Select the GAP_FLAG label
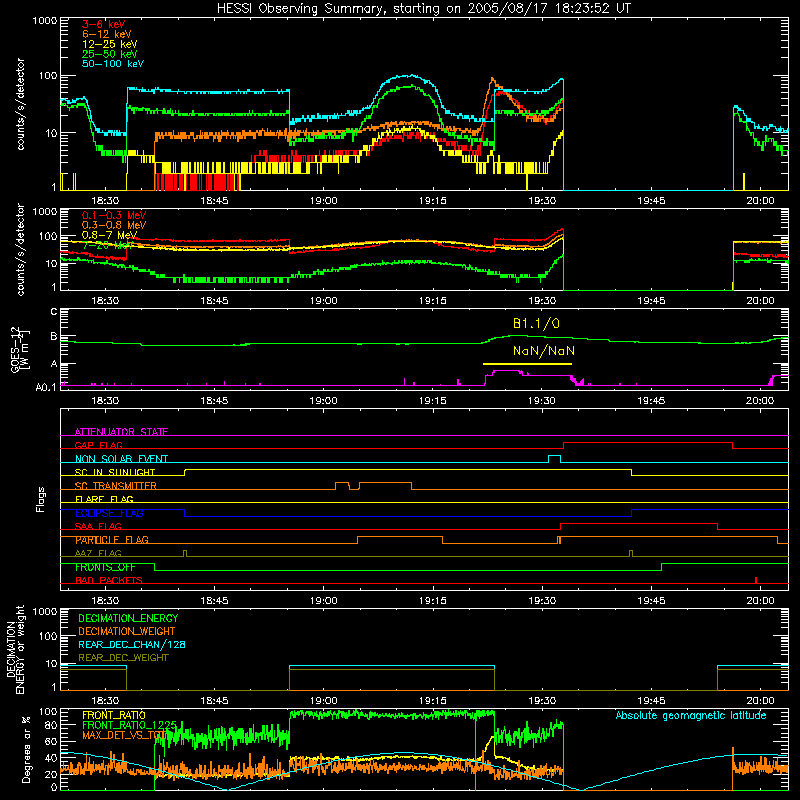The width and height of the screenshot is (800, 800). tap(98, 445)
